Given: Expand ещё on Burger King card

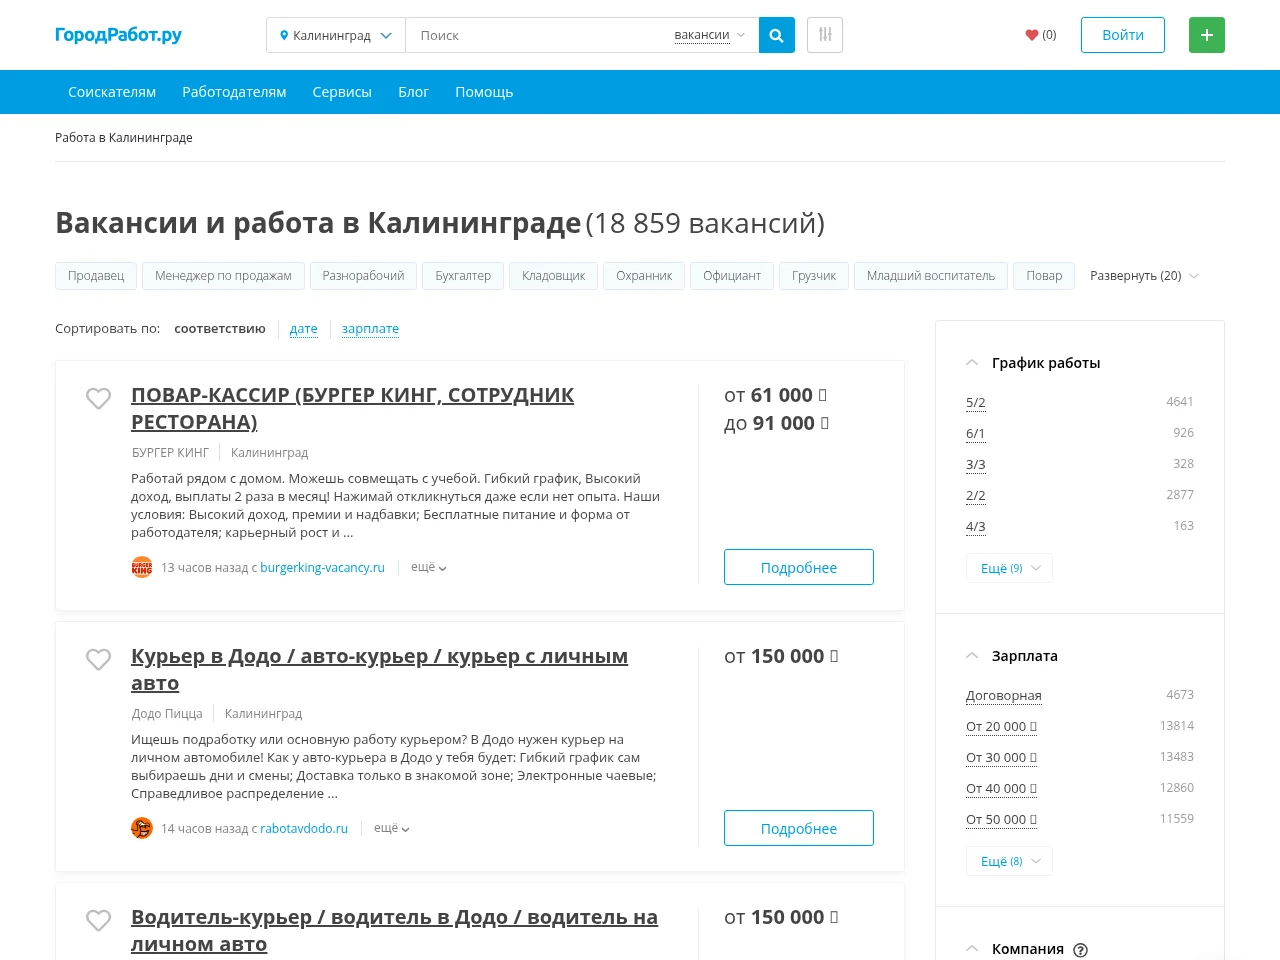Looking at the screenshot, I should [429, 567].
